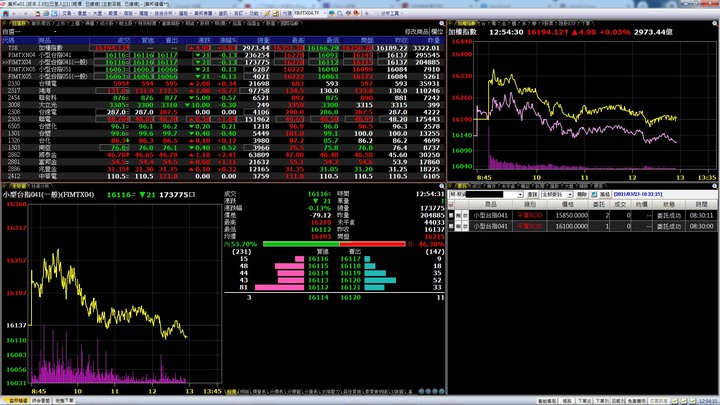Click the magnifier icon beside the code field
This screenshot has height=405, width=720.
coord(340,14)
